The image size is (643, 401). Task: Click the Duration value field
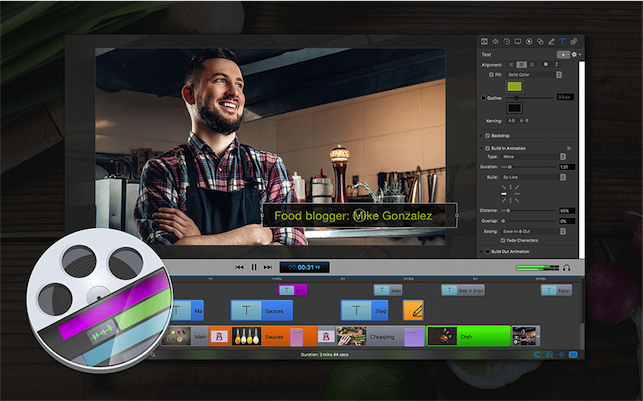point(567,167)
